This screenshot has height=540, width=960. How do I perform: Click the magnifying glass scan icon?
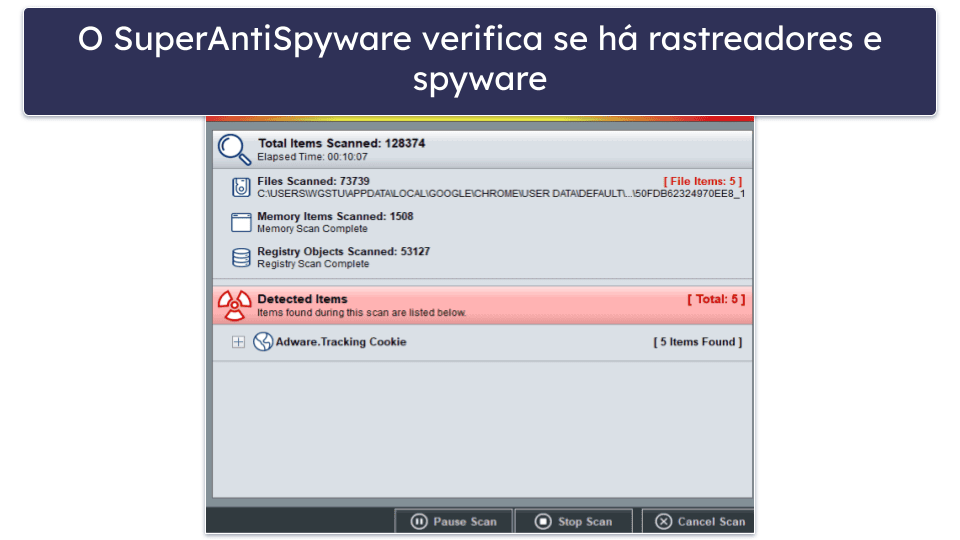[234, 149]
